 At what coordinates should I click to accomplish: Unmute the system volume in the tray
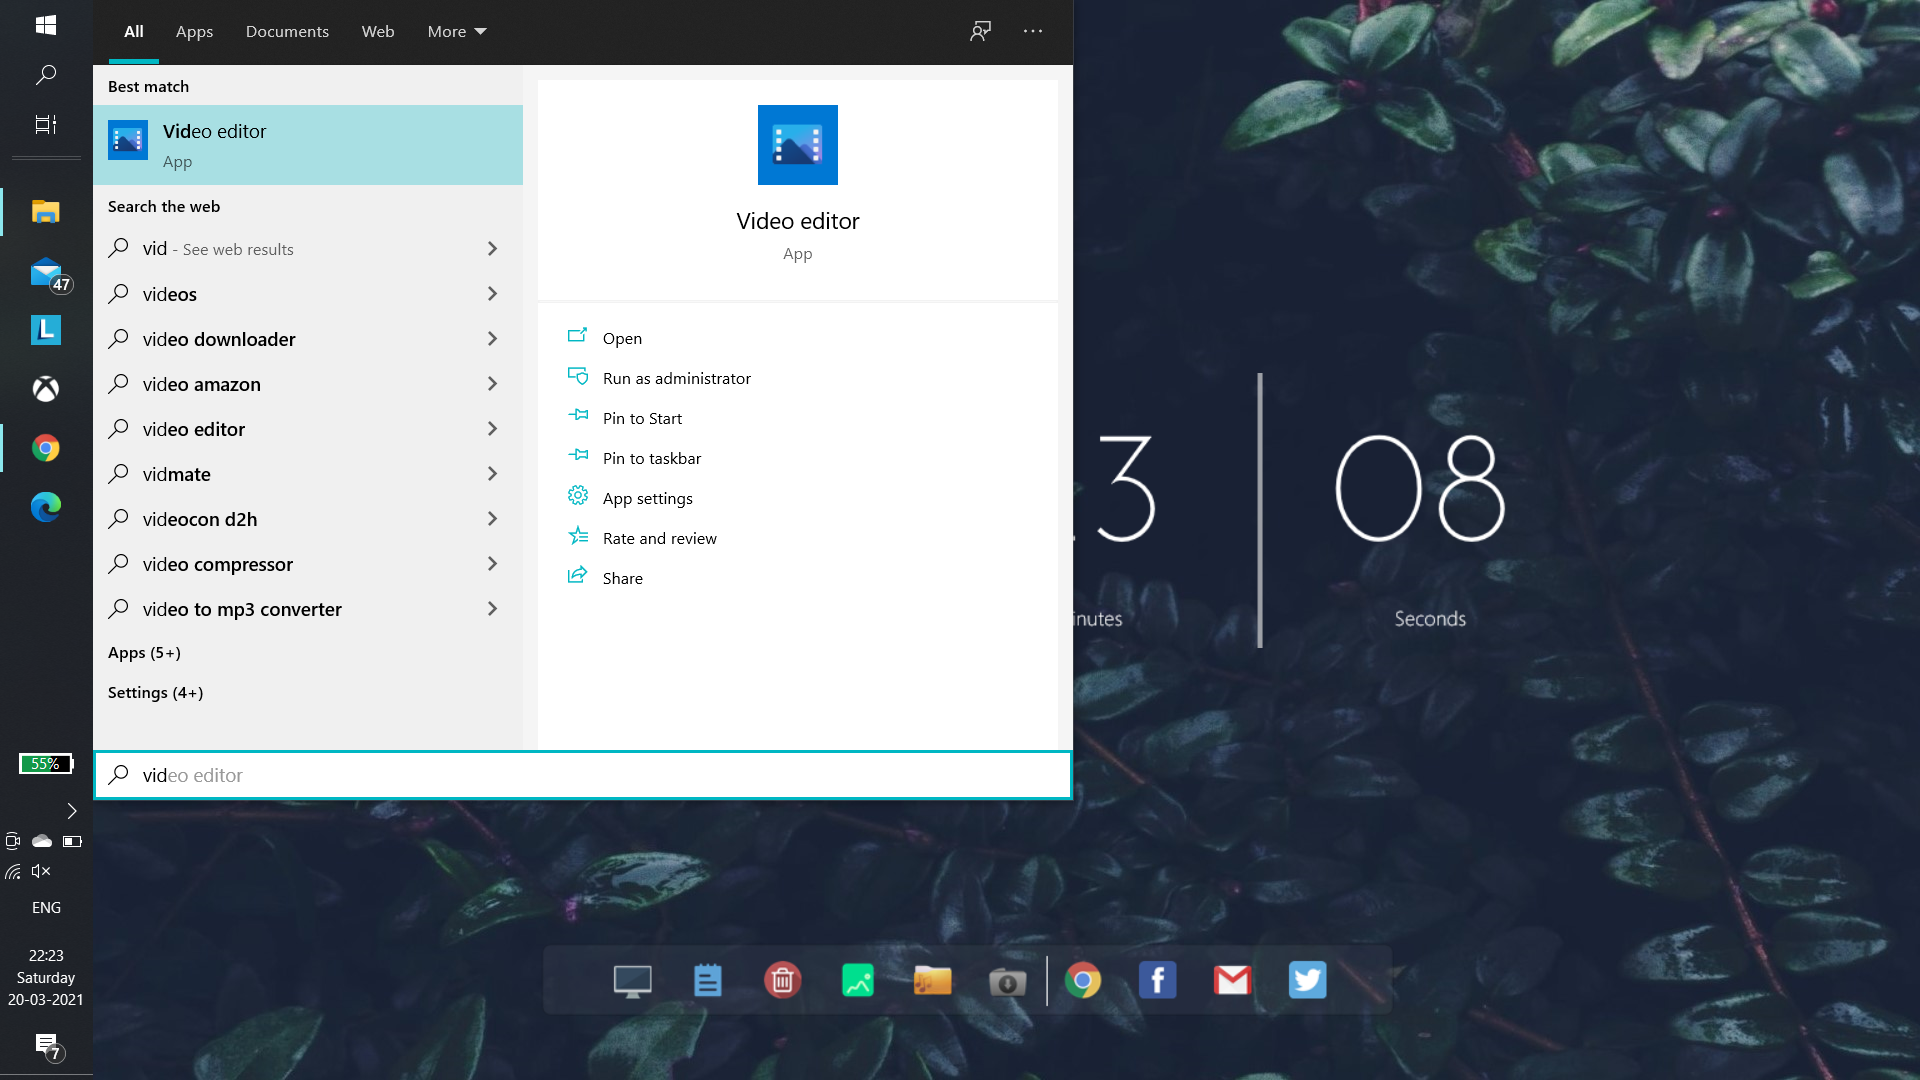[x=41, y=871]
